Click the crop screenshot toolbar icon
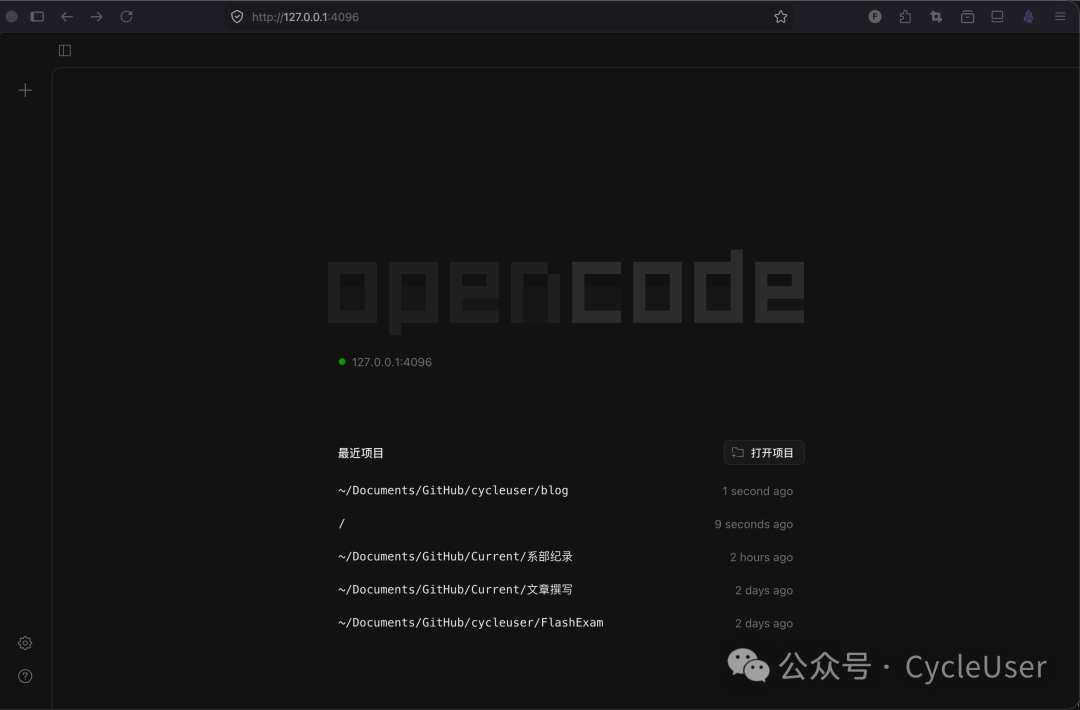 pyautogui.click(x=936, y=17)
